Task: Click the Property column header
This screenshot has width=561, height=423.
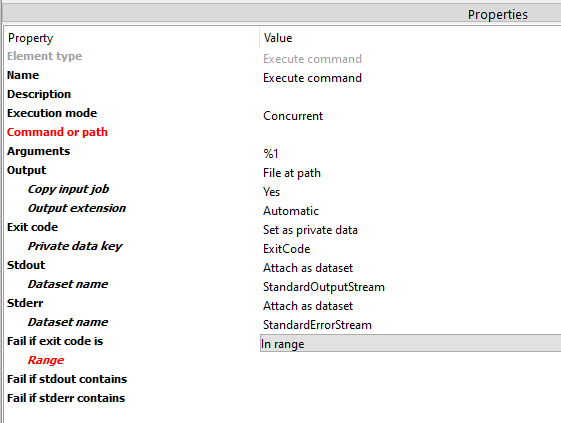Action: tap(31, 38)
